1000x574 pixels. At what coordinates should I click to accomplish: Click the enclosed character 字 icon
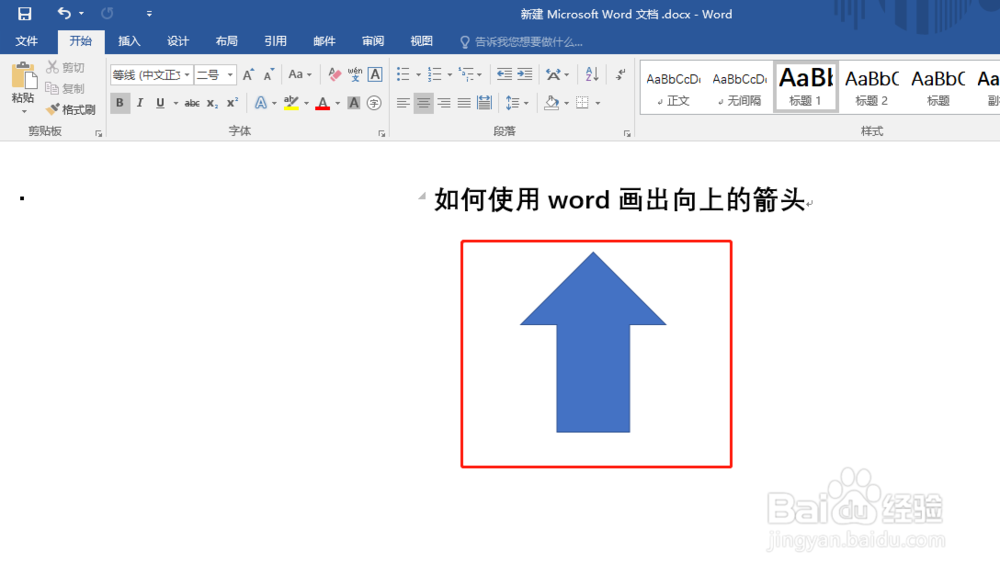374,103
